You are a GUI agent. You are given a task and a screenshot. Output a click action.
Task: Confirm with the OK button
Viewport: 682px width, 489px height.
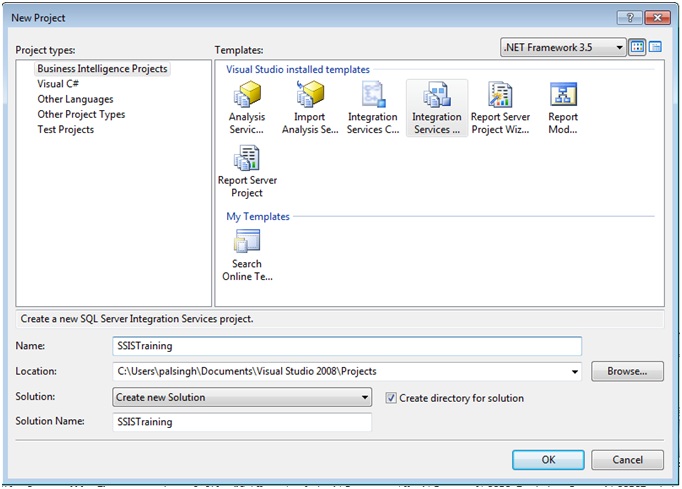click(x=548, y=460)
